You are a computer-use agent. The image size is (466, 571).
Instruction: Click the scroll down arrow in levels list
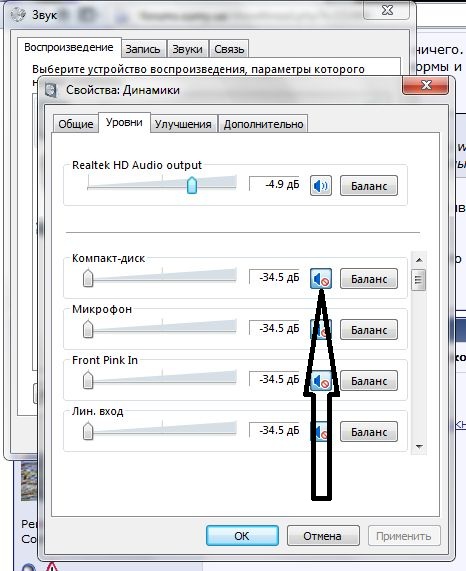419,447
